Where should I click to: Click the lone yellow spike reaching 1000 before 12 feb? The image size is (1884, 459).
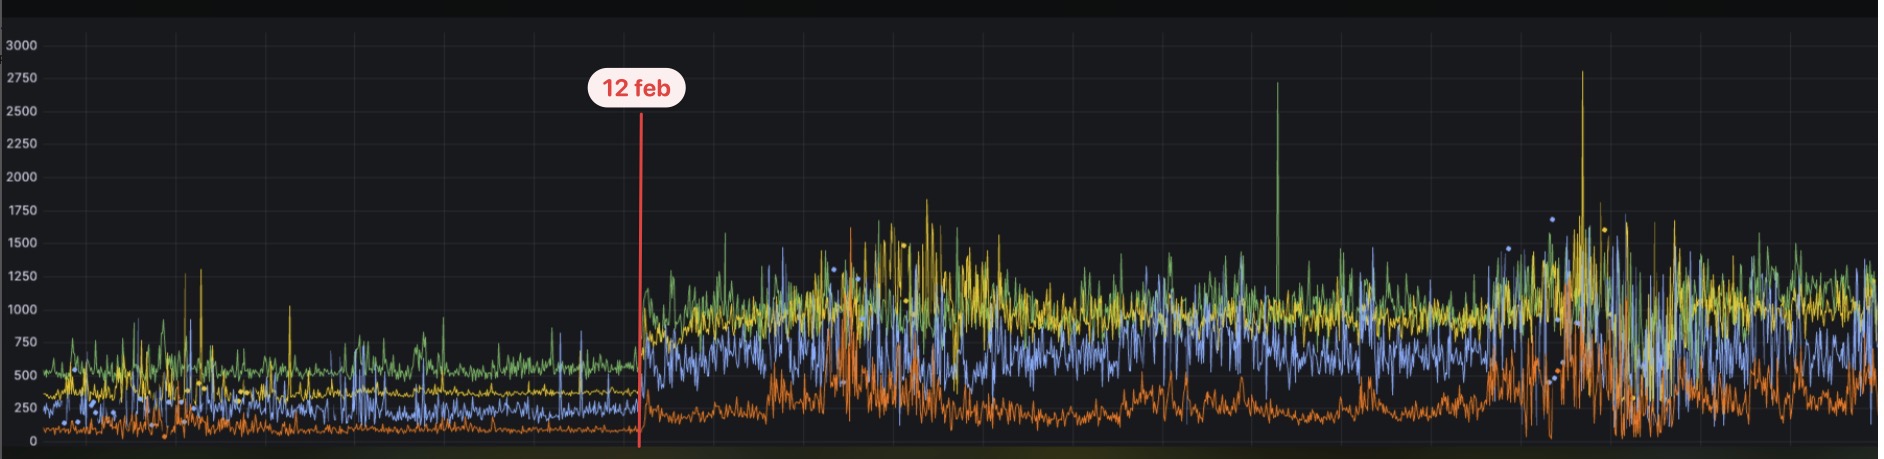click(290, 309)
